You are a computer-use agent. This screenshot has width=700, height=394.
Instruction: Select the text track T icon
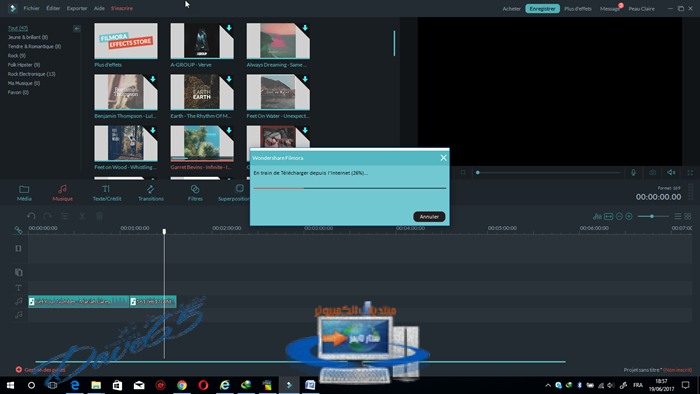pos(18,287)
